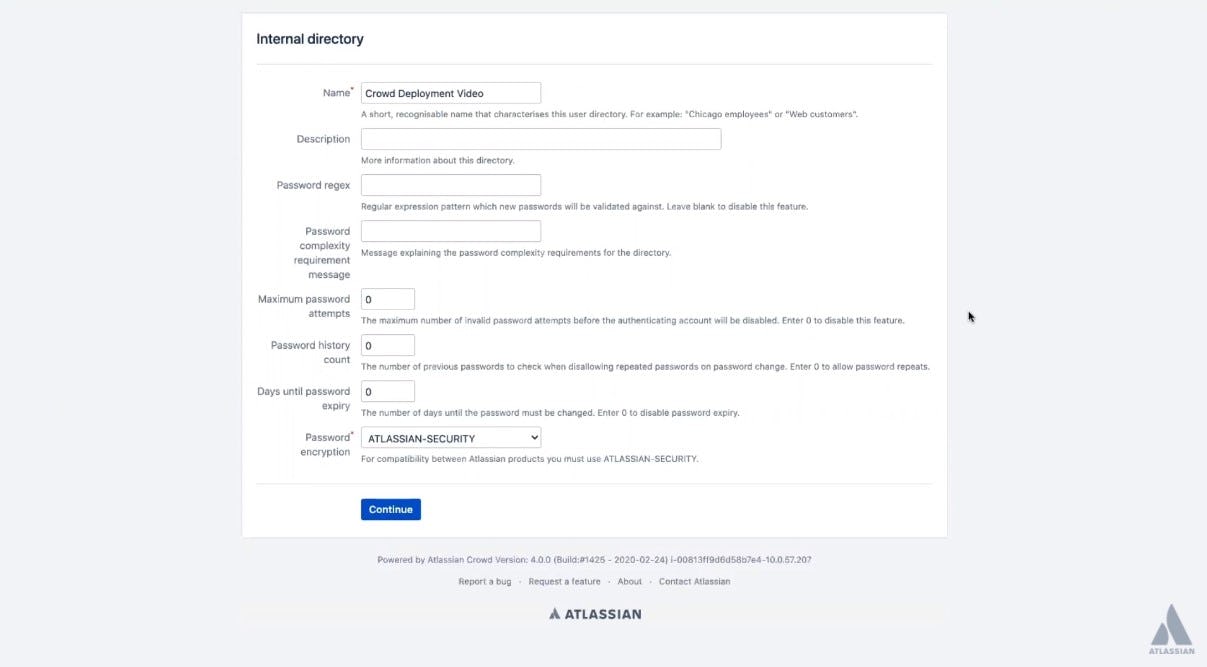Image resolution: width=1207 pixels, height=667 pixels.
Task: Select the Password history count field
Action: pyautogui.click(x=387, y=344)
